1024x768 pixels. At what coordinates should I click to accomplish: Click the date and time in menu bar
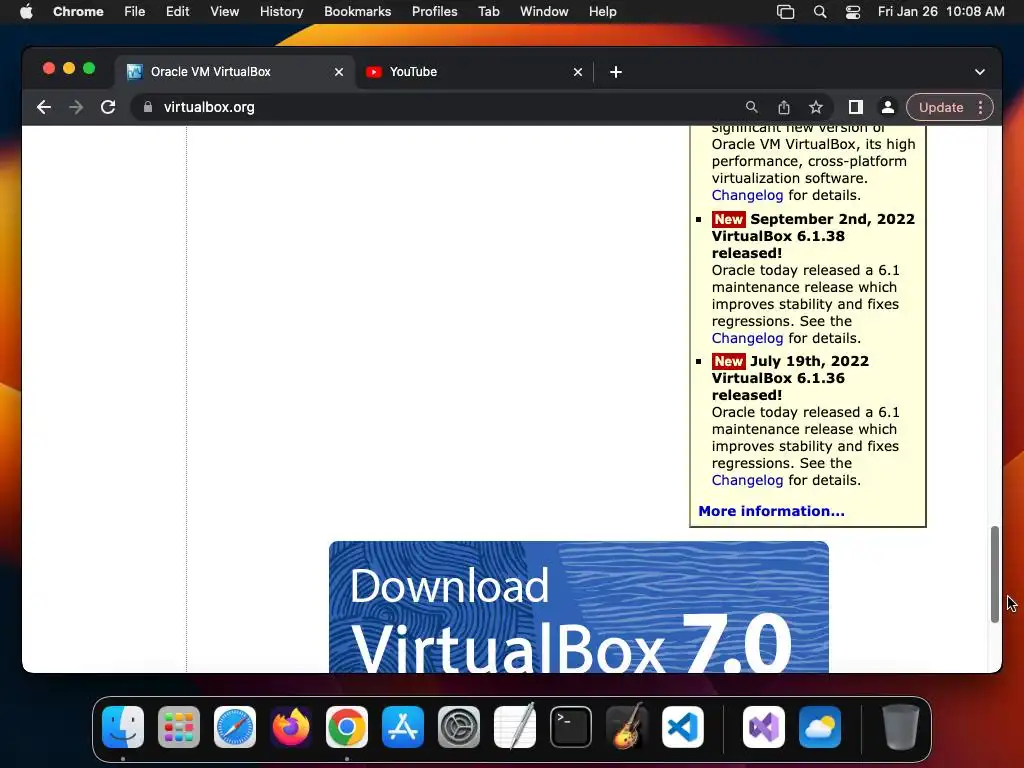[x=941, y=12]
